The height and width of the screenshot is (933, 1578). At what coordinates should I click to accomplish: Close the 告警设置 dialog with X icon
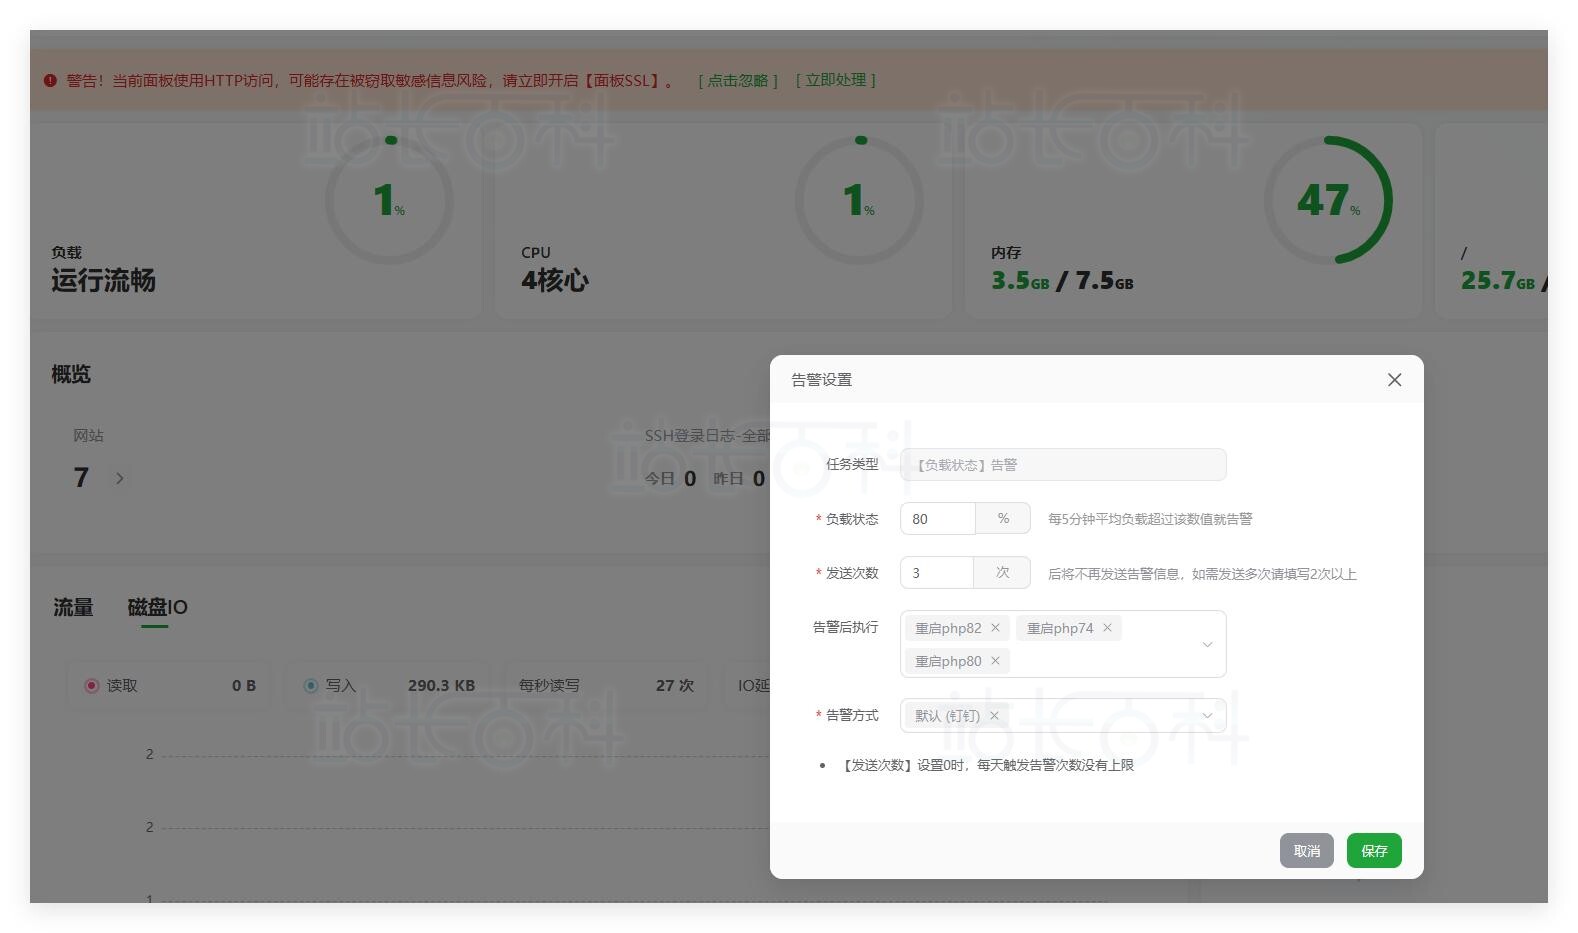[1394, 380]
